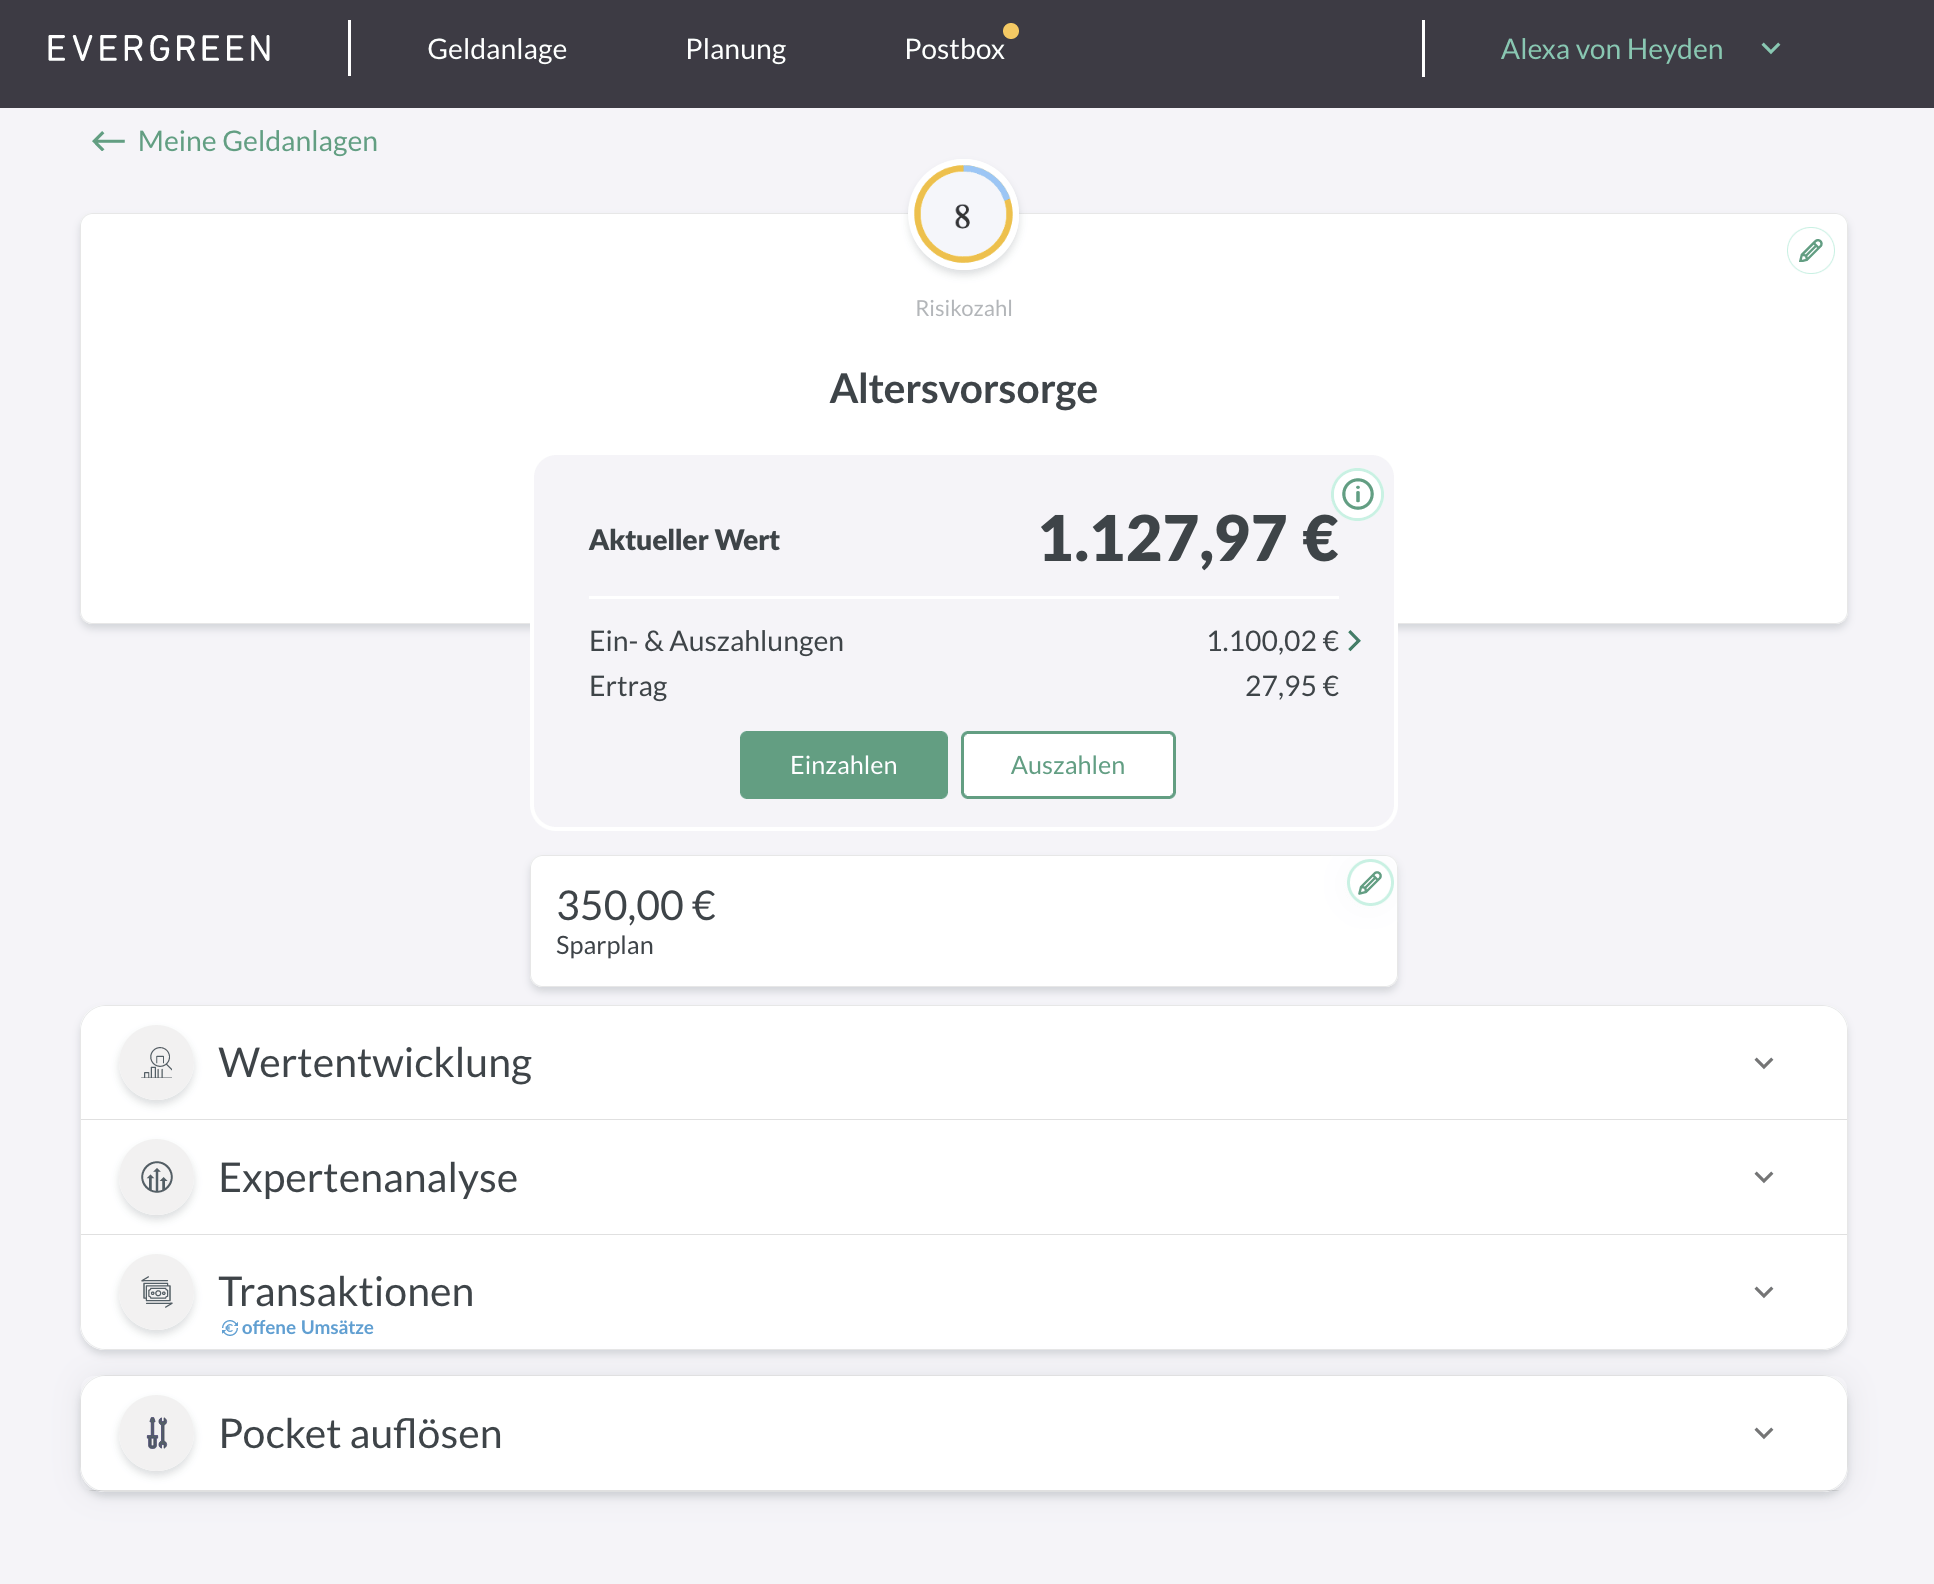Expand the Pocket auflösen section chevron
Viewport: 1934px width, 1584px height.
click(x=1764, y=1433)
